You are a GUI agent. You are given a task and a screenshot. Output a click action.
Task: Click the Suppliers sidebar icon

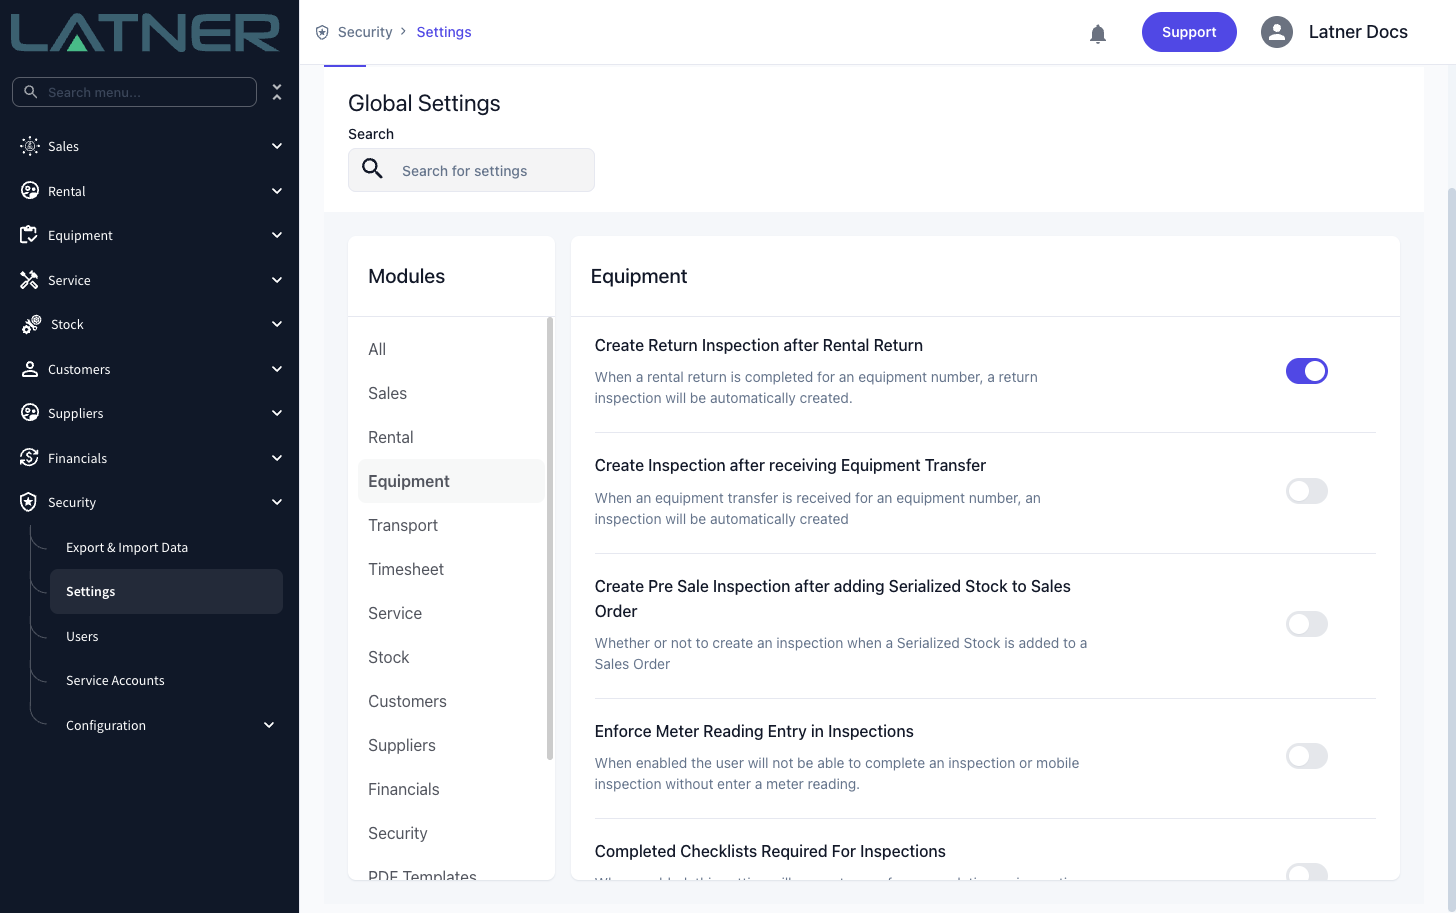(x=30, y=413)
